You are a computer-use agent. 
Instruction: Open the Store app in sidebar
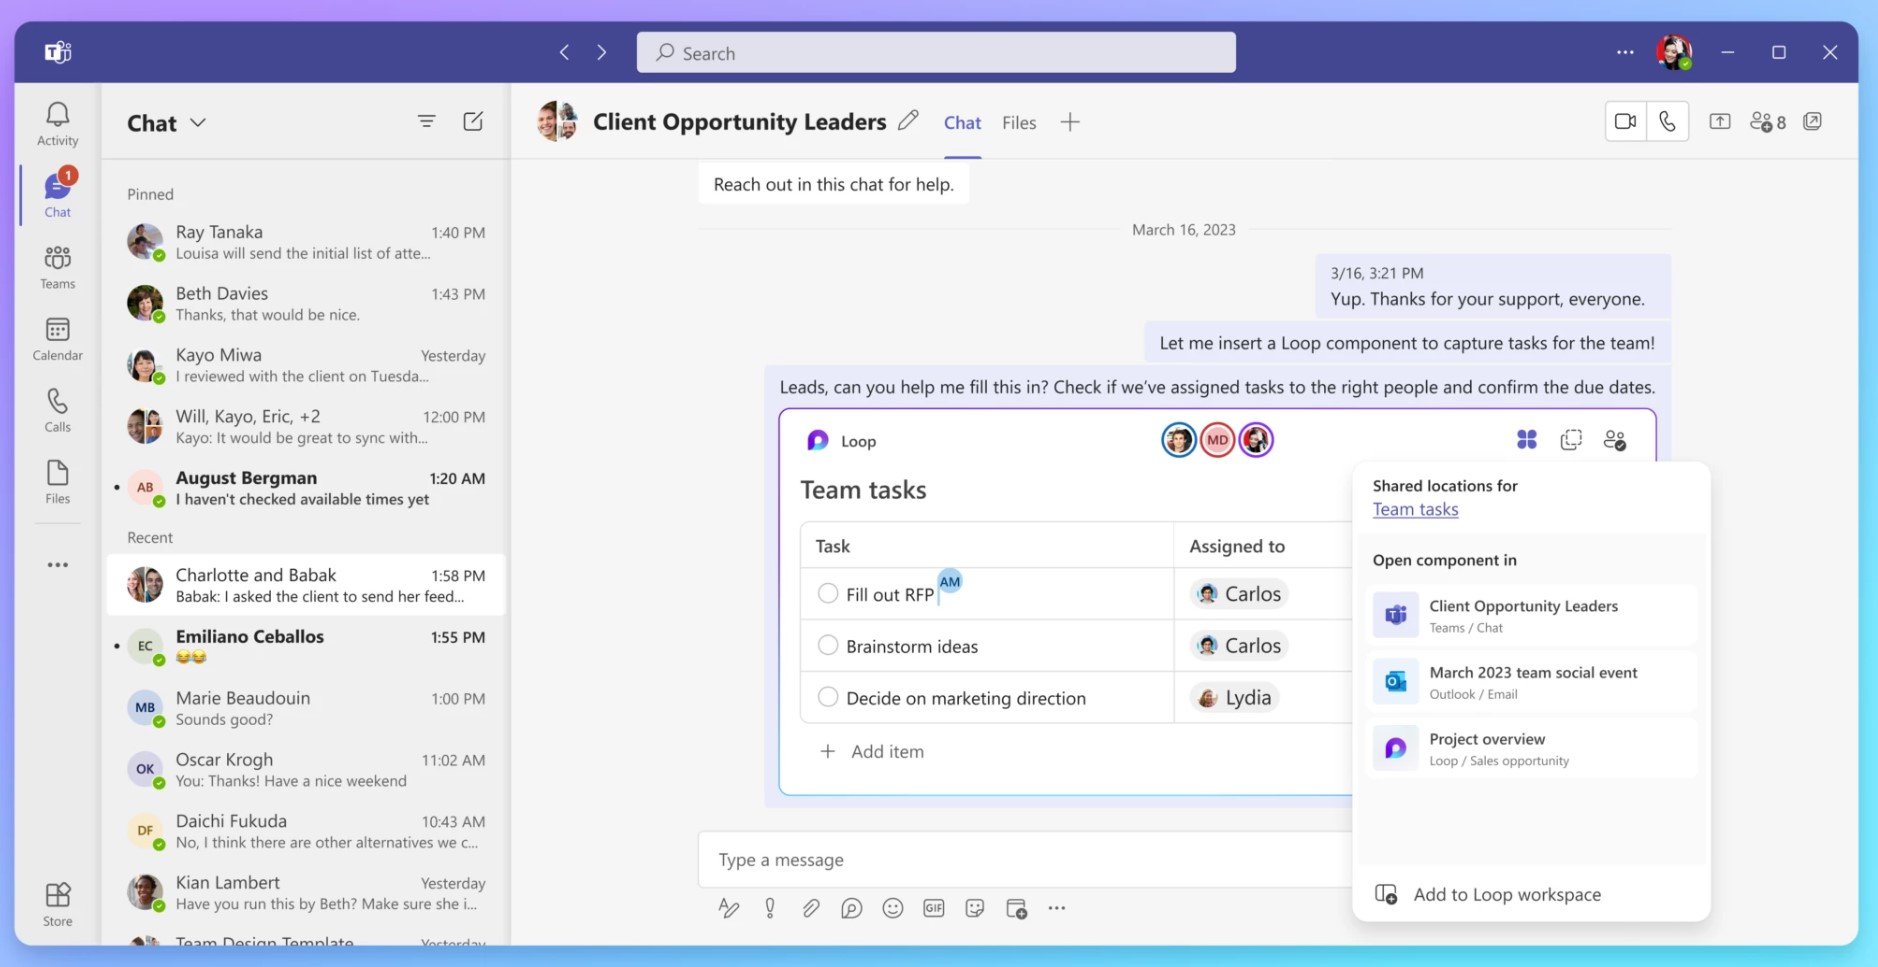tap(57, 904)
